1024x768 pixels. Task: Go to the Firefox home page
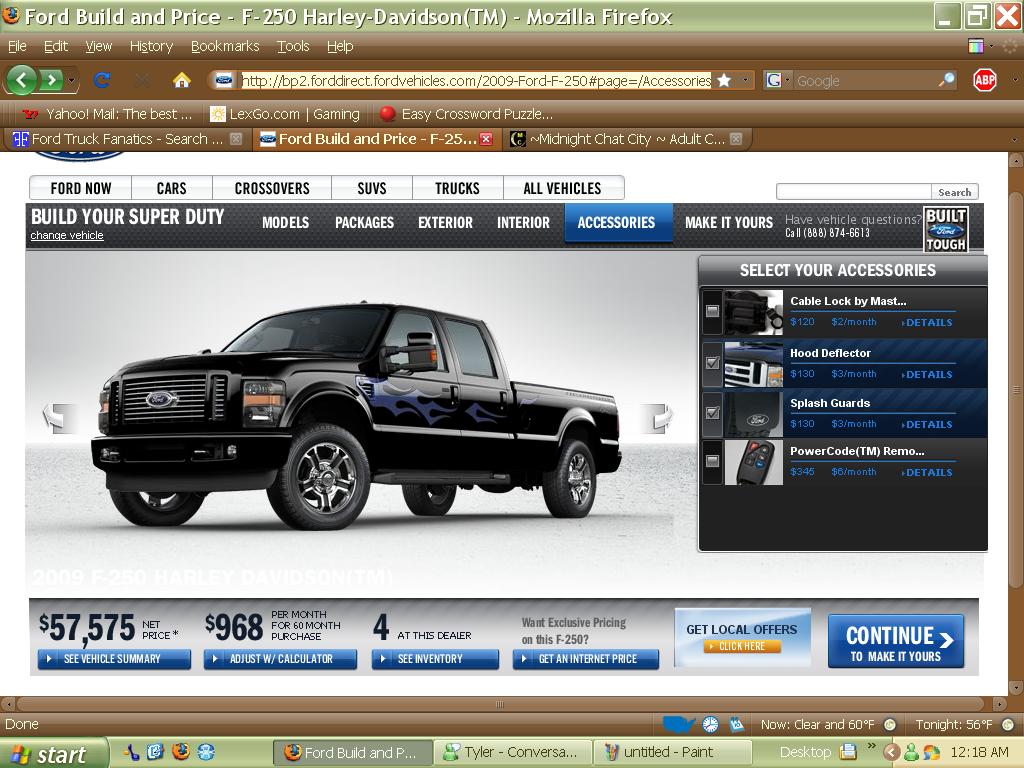click(x=182, y=80)
